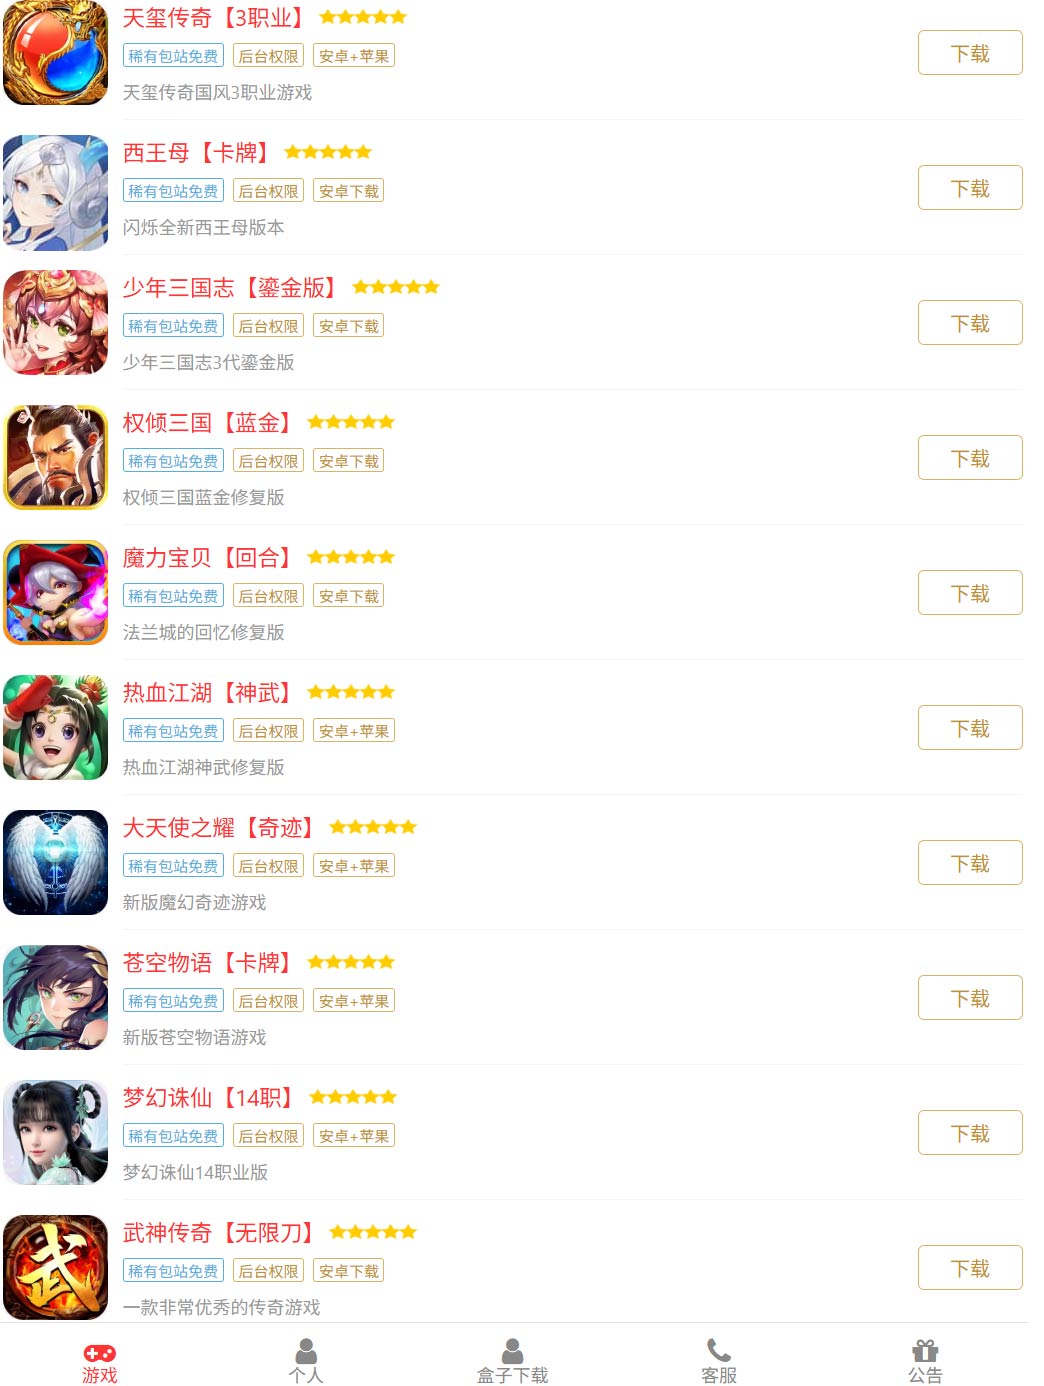
Task: Tap the 大天使之耀 winged icon
Action: click(56, 862)
